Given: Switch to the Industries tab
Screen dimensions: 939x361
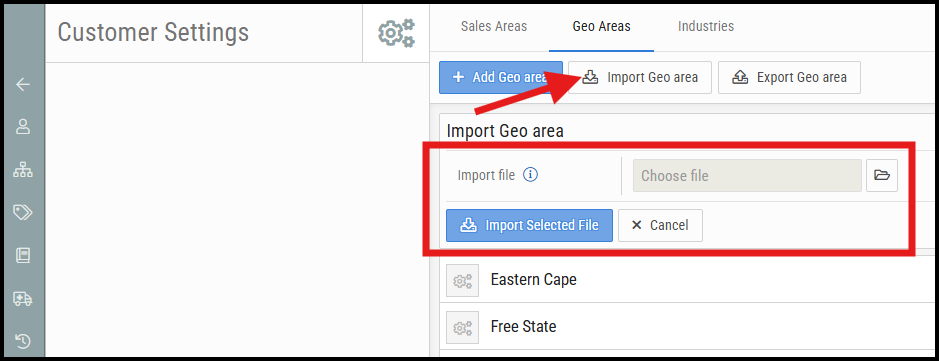Looking at the screenshot, I should [706, 26].
